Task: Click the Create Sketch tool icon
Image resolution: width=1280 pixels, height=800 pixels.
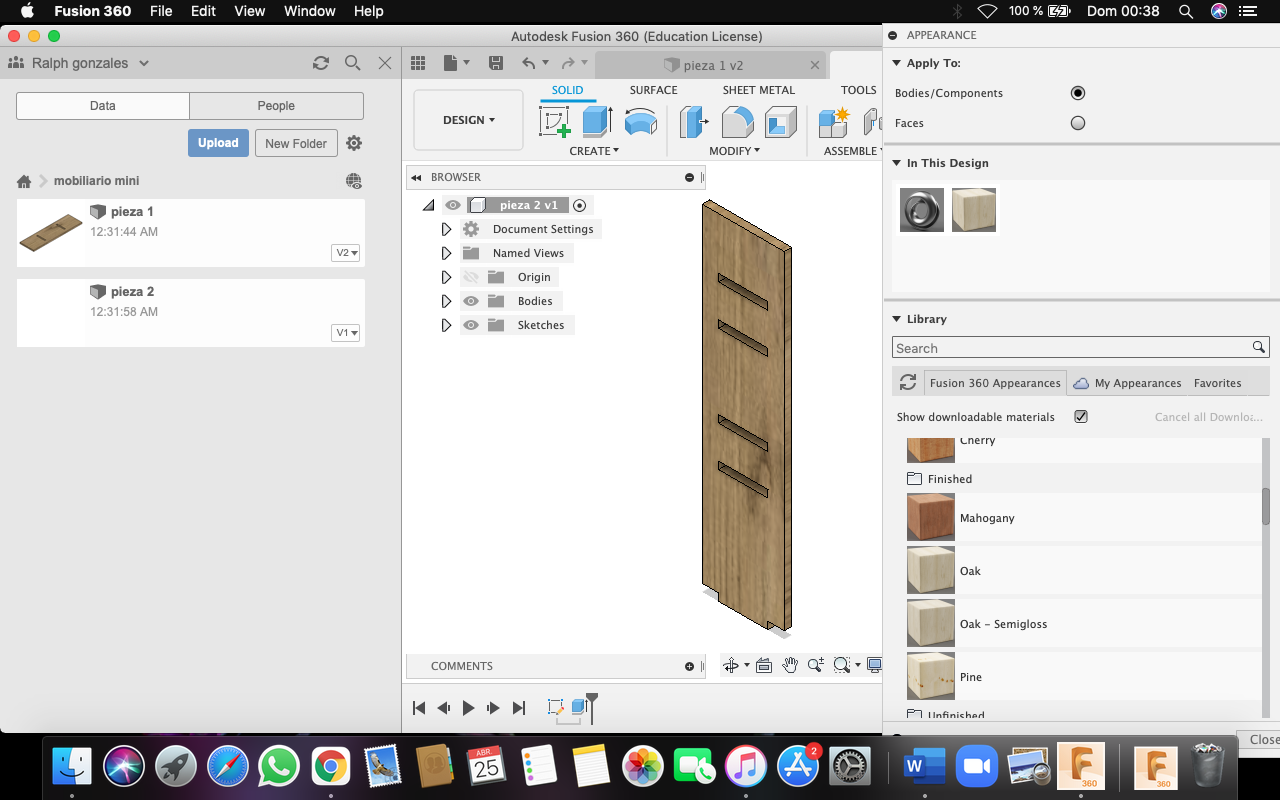Action: [x=554, y=122]
